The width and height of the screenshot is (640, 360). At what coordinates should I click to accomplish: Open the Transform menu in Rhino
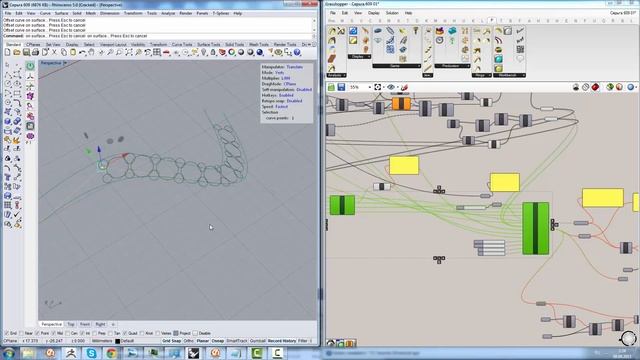point(133,13)
